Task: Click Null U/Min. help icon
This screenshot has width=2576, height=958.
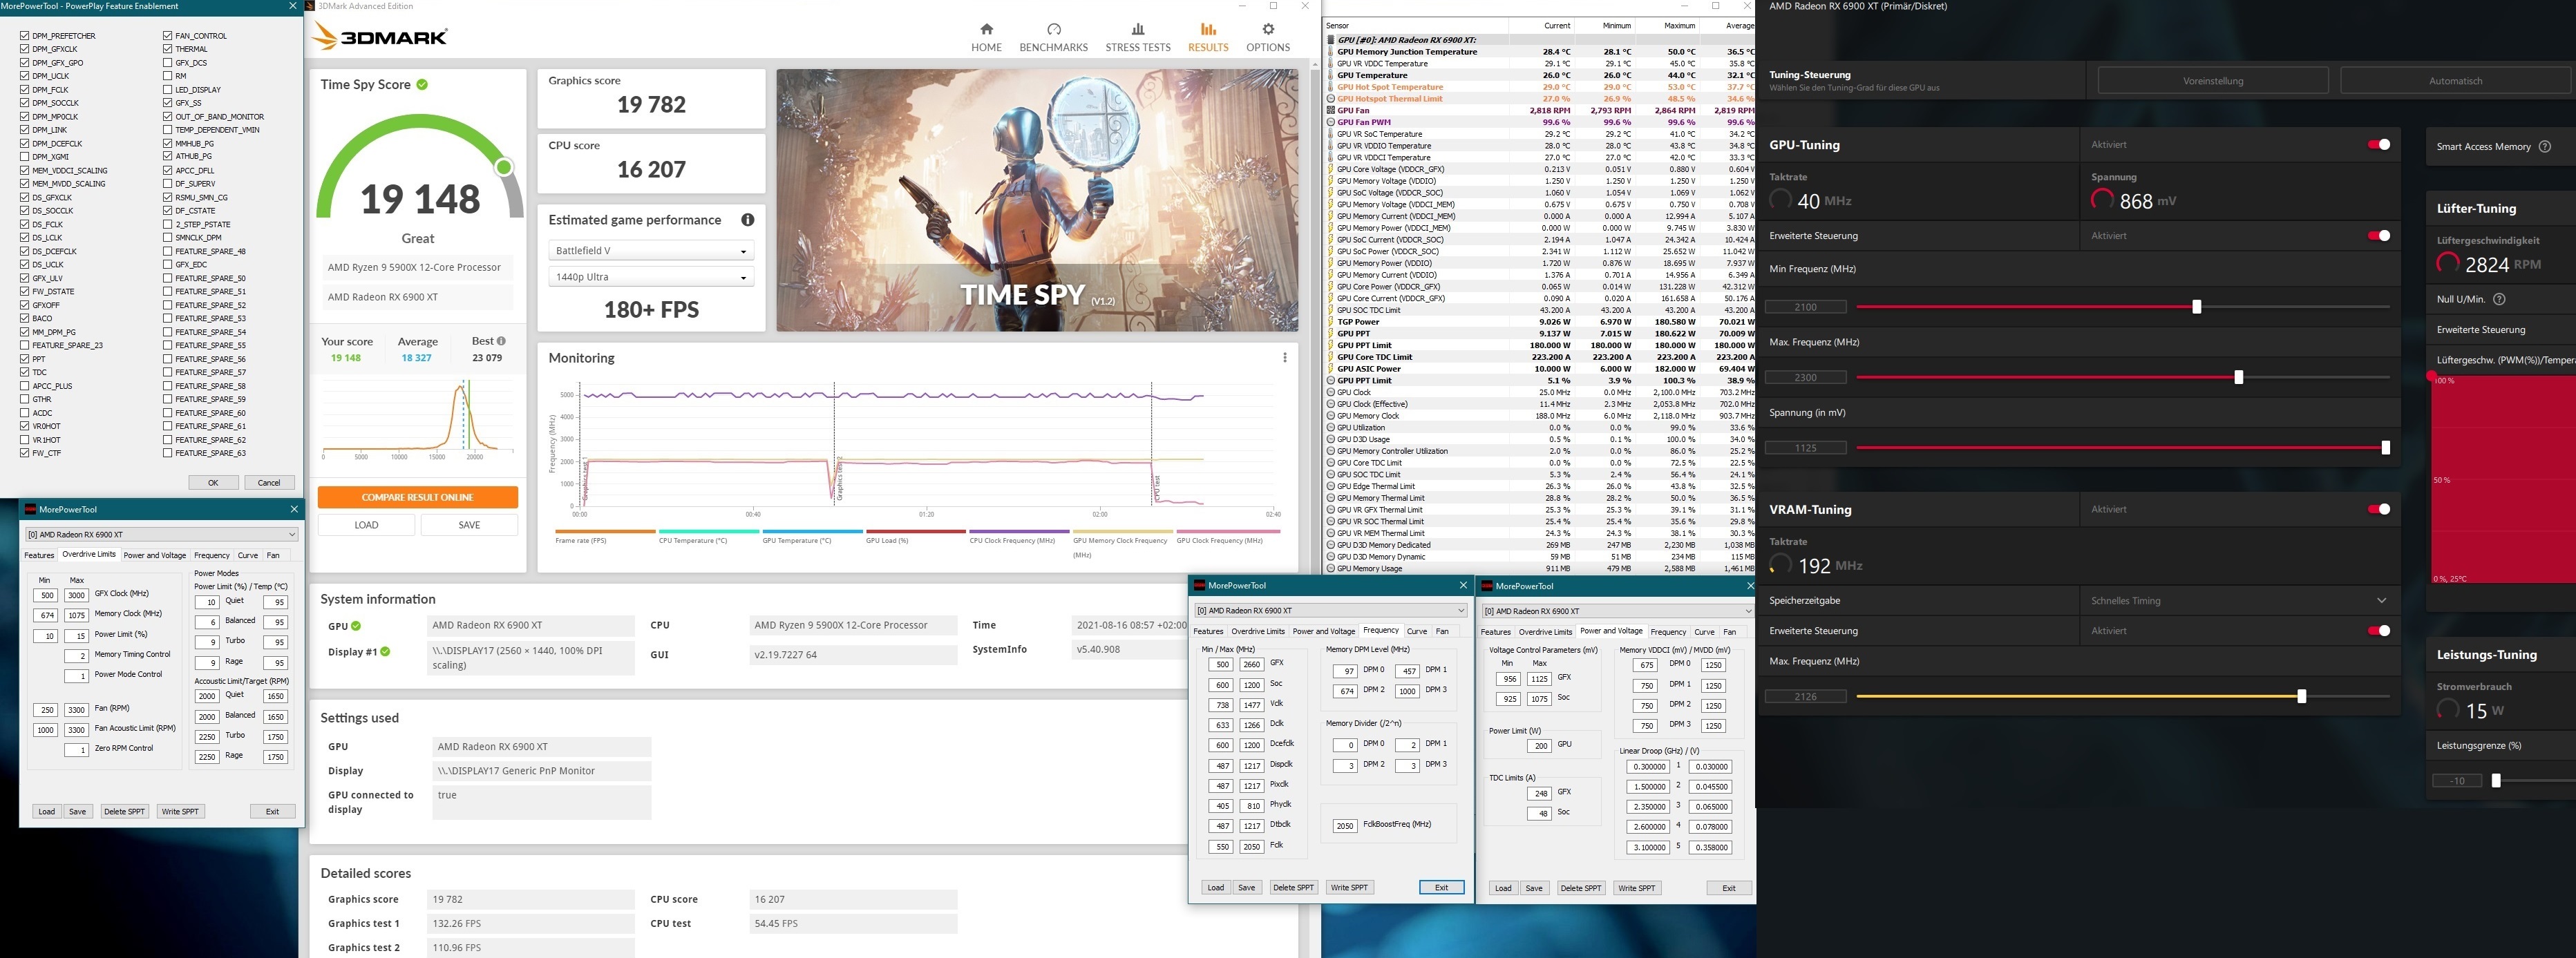Action: (x=2499, y=299)
